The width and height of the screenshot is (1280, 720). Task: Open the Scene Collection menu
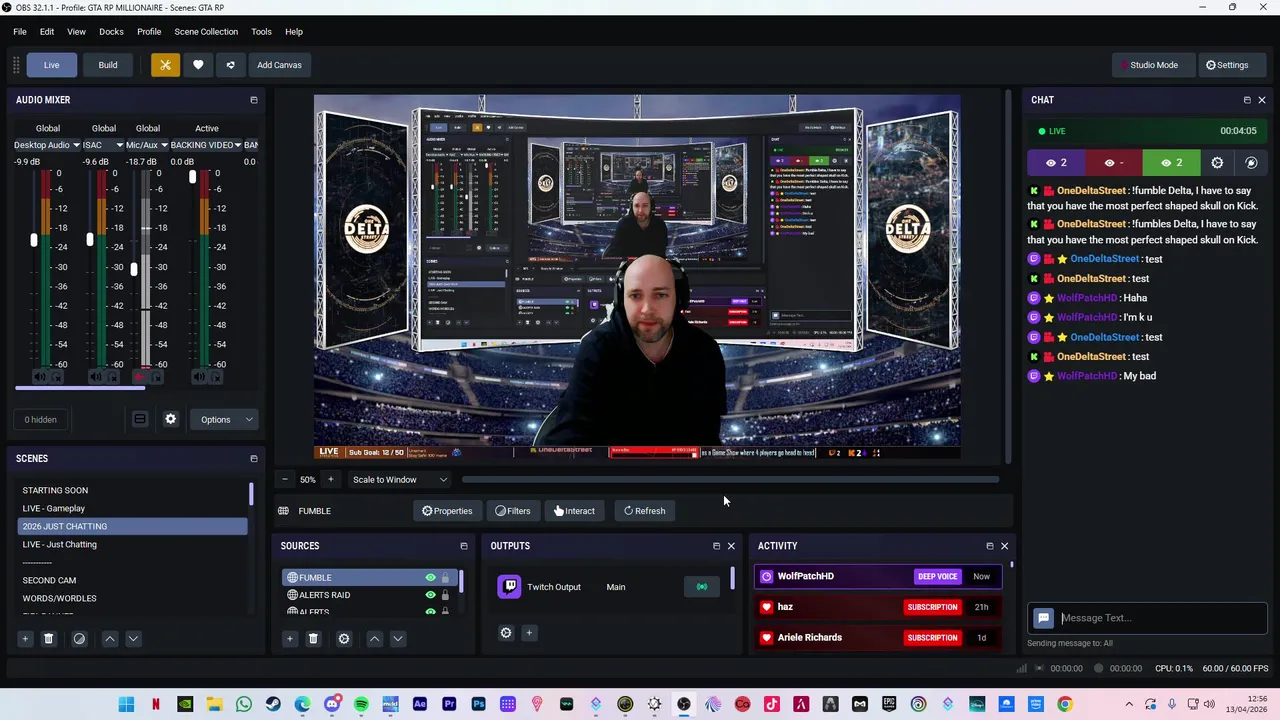click(206, 32)
